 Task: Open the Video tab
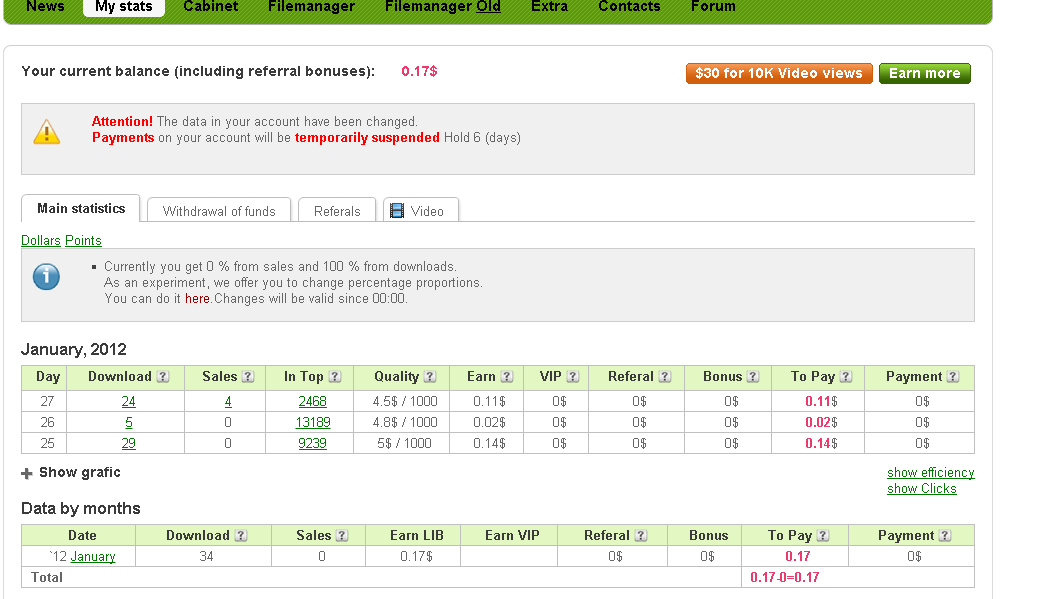click(x=421, y=211)
